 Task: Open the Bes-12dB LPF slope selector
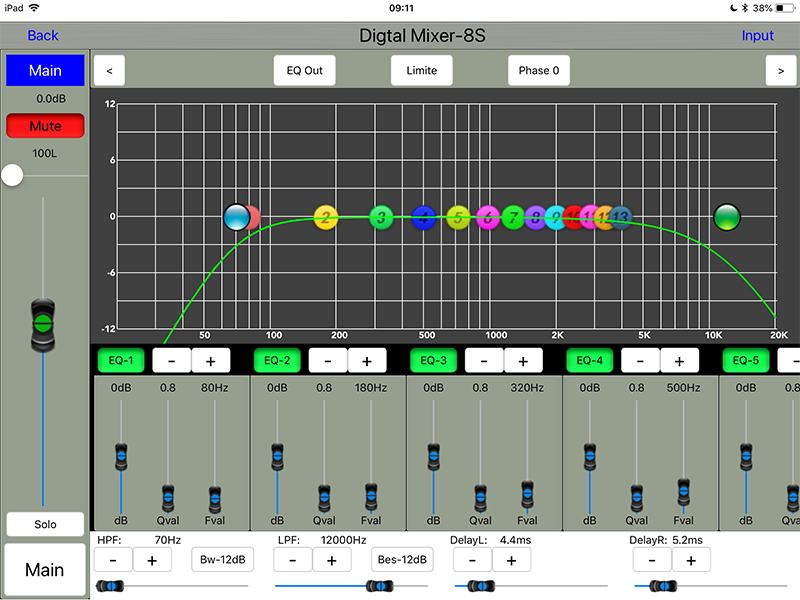click(402, 560)
